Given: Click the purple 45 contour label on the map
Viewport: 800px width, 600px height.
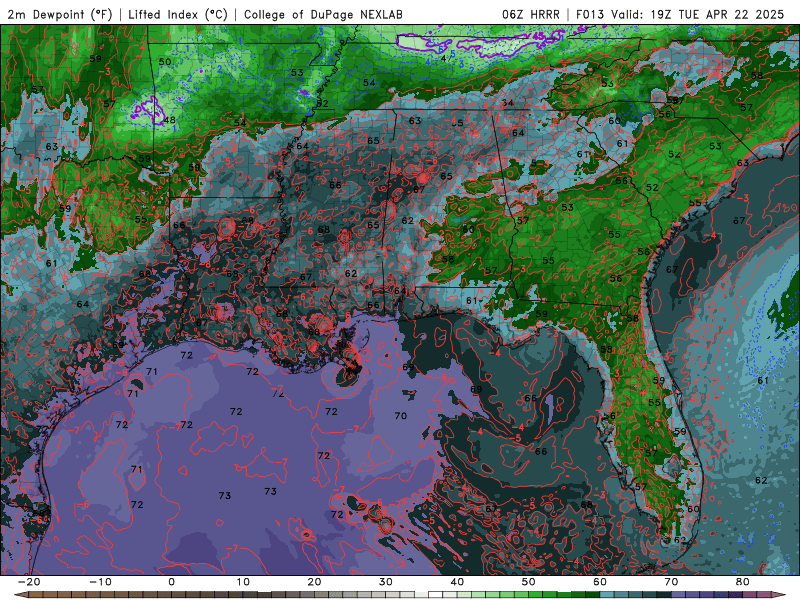Looking at the screenshot, I should 539,37.
